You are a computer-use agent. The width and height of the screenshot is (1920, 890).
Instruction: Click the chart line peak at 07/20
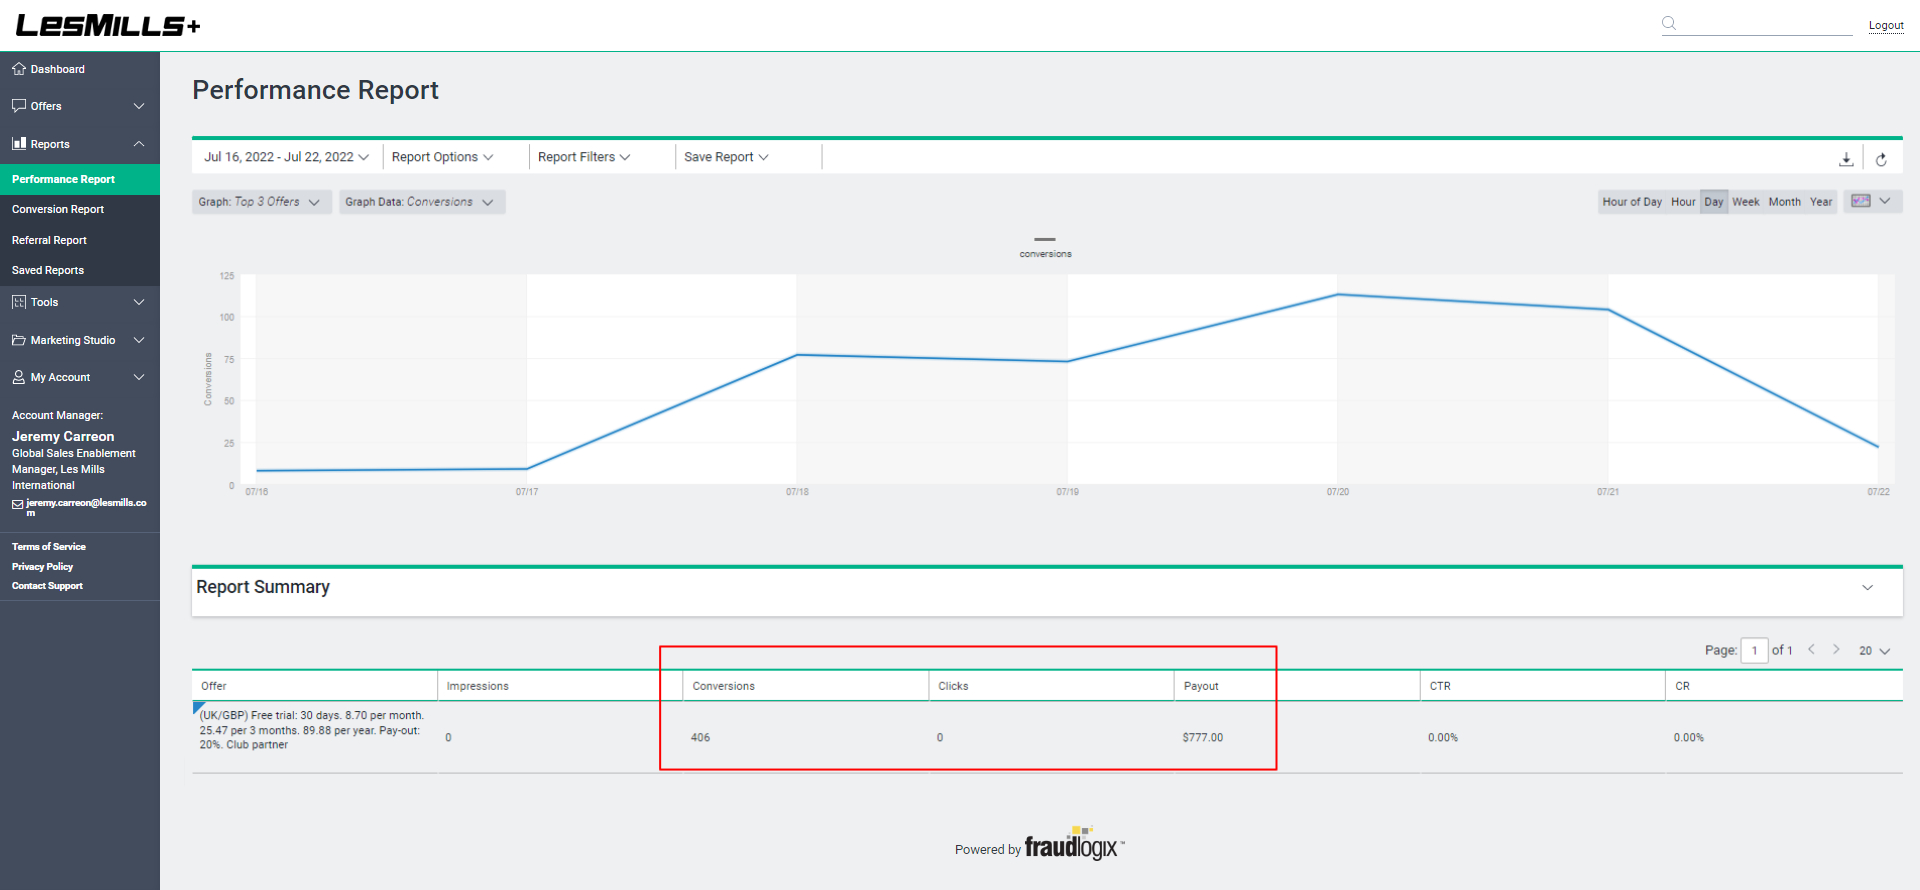click(x=1338, y=295)
